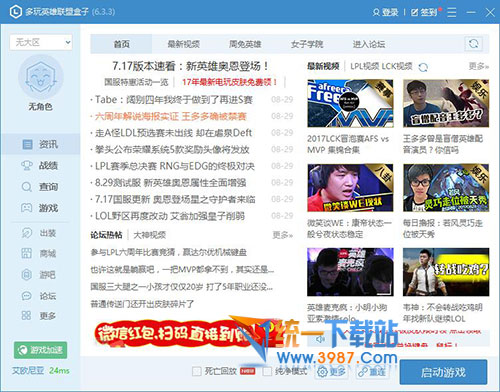This screenshot has height=392, width=500.
Task: Open the 游戏 gamepad icon in sidebar
Action: 27,208
